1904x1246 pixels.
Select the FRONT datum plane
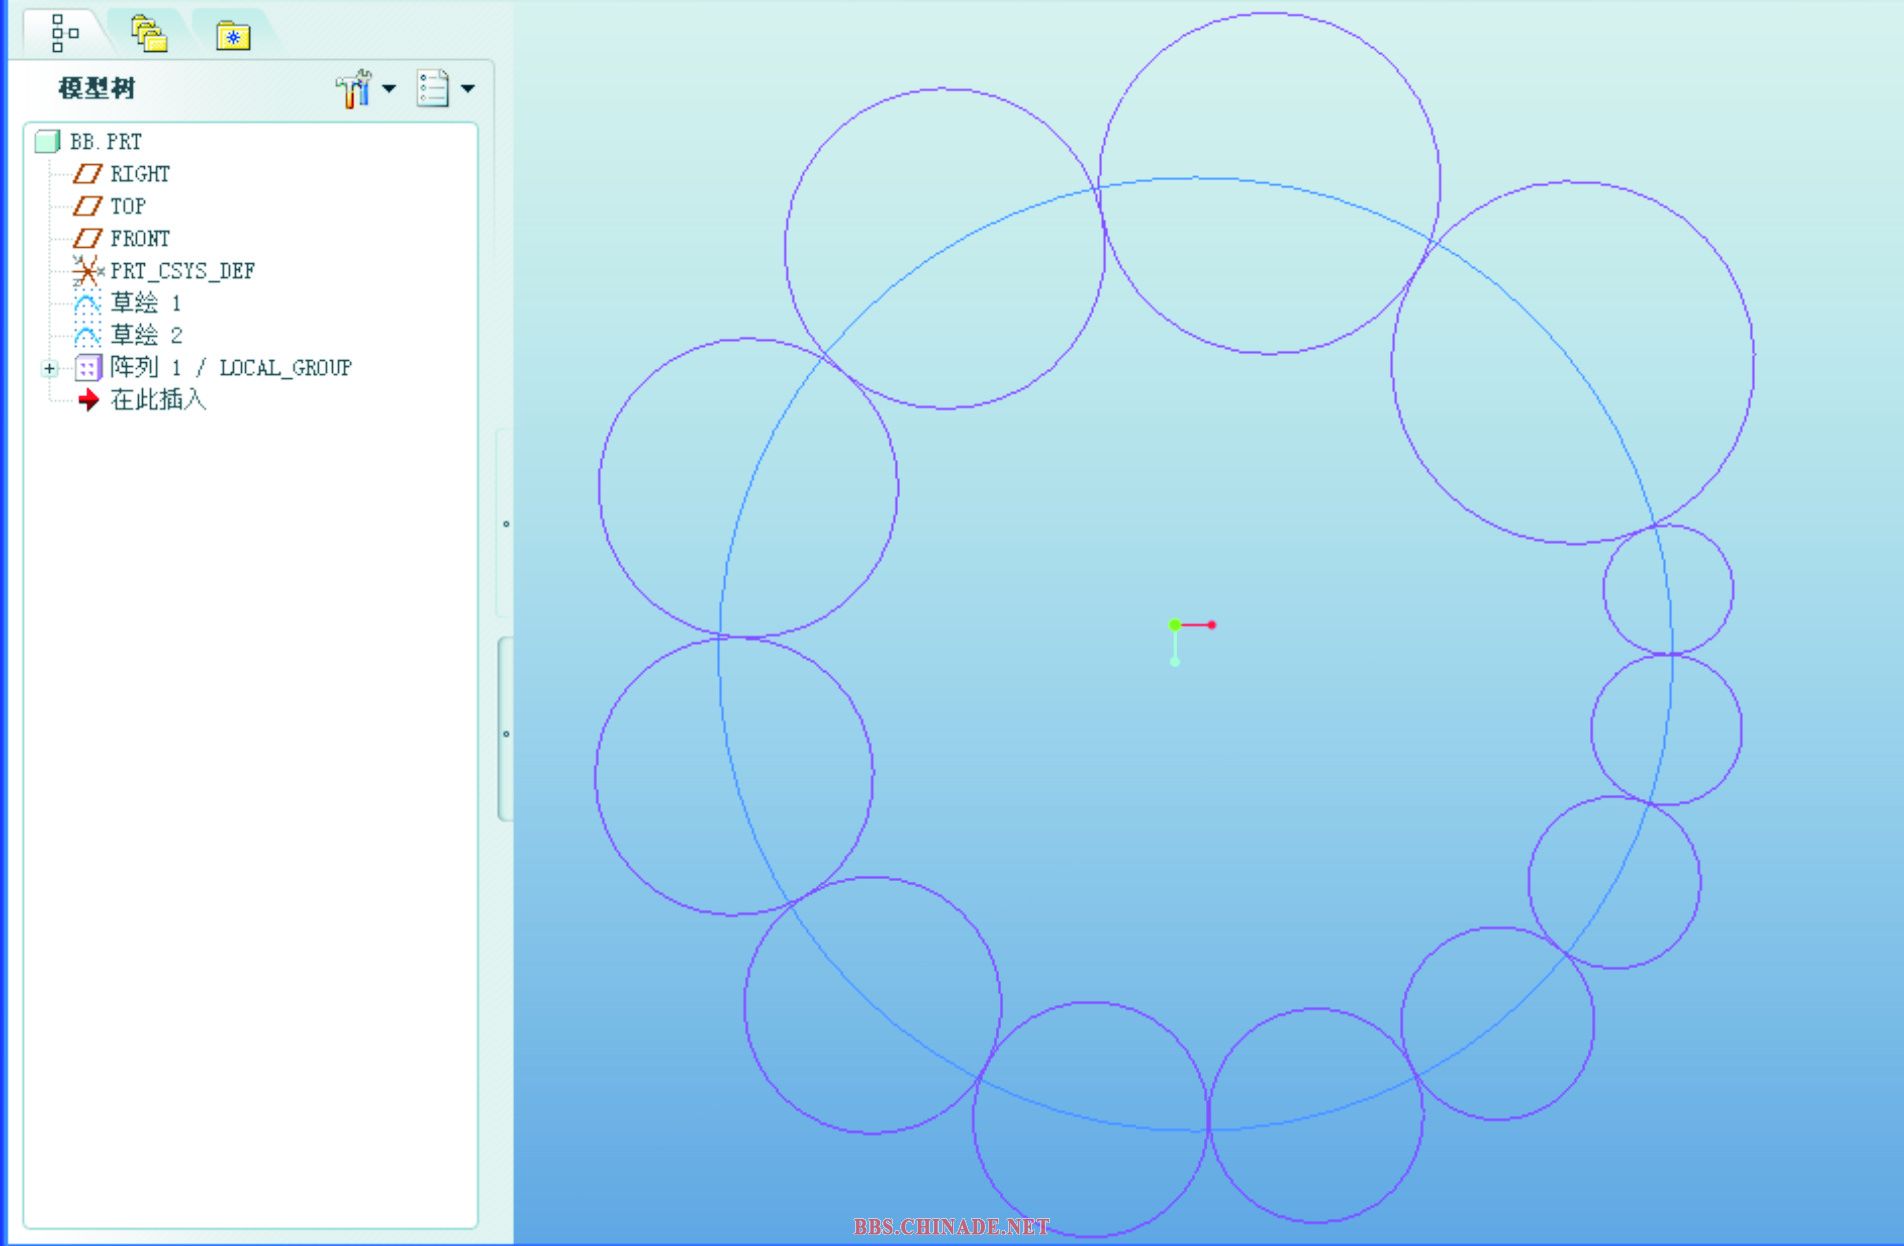(140, 238)
